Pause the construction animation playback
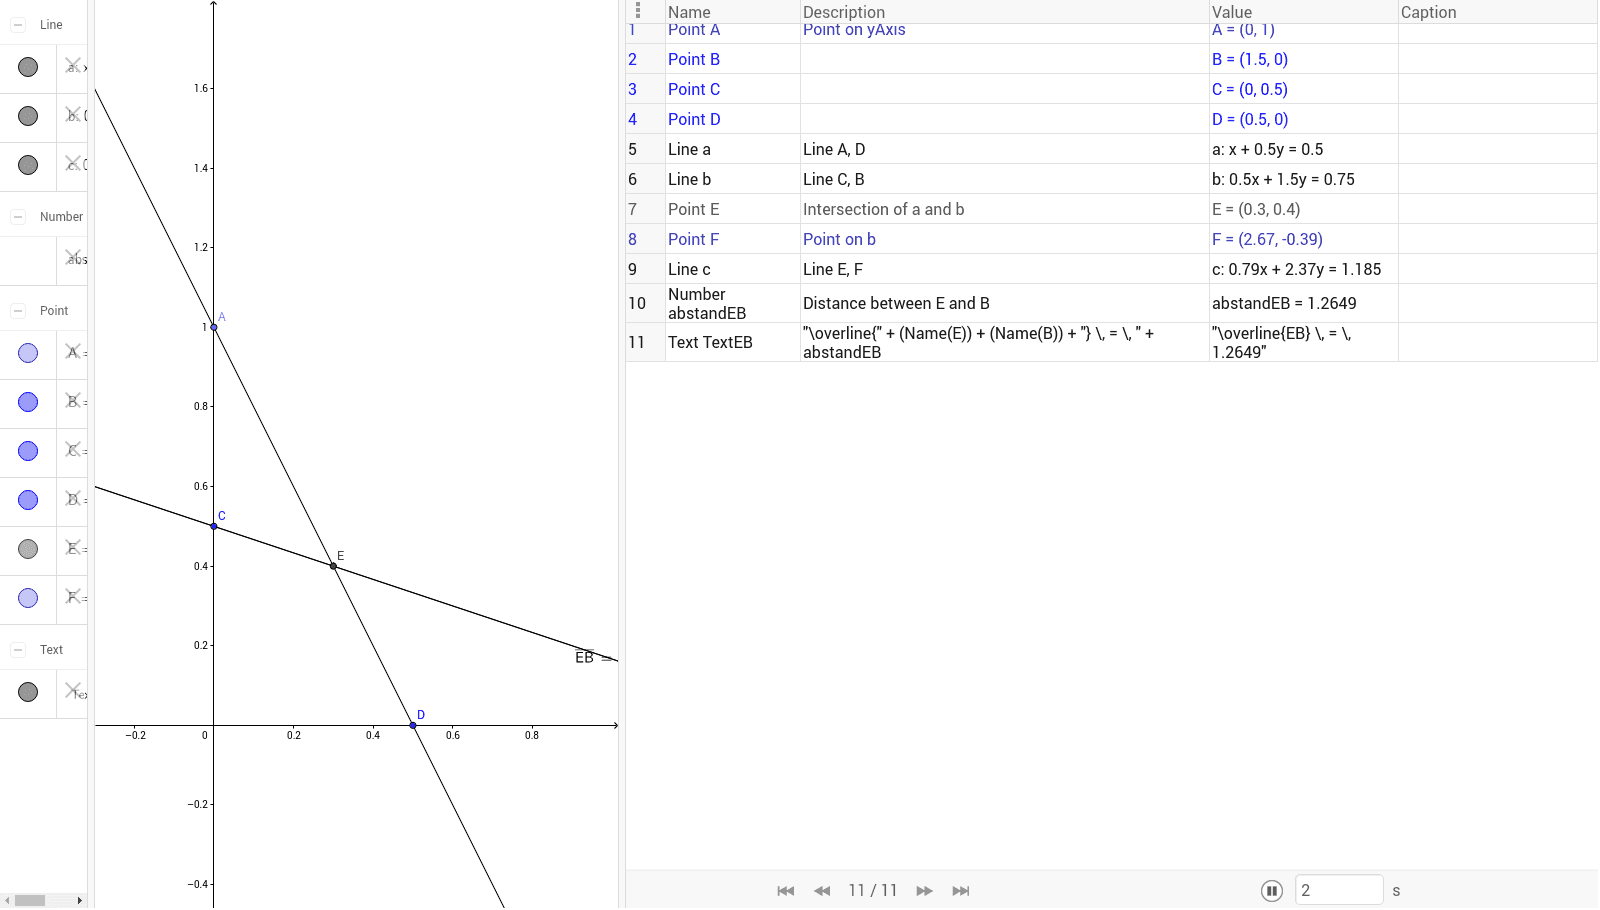Viewport: 1600px width, 910px height. 1272,891
